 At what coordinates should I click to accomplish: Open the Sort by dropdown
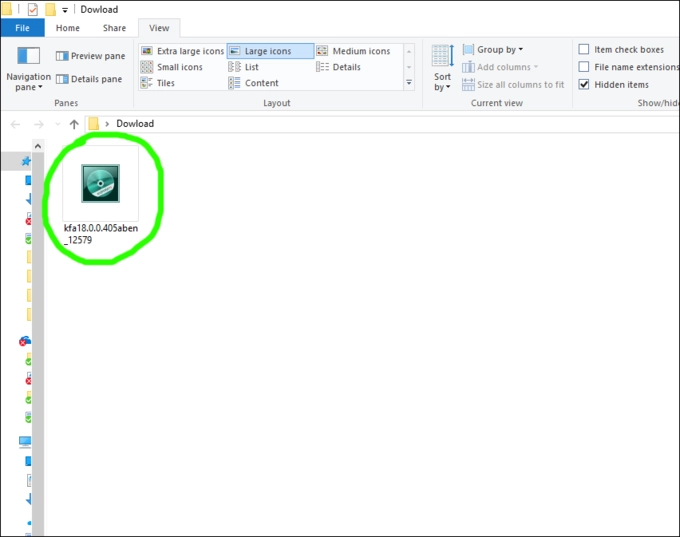pyautogui.click(x=442, y=68)
